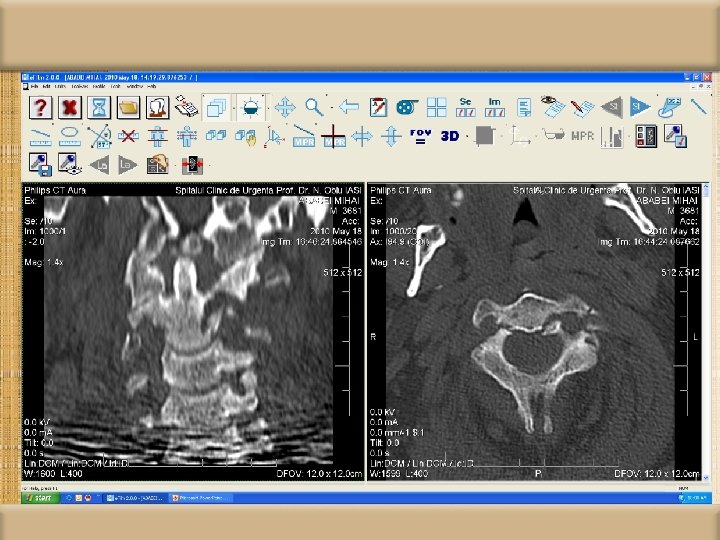Click the Im image selection icon
Screen dimensions: 720x540
pos(495,107)
